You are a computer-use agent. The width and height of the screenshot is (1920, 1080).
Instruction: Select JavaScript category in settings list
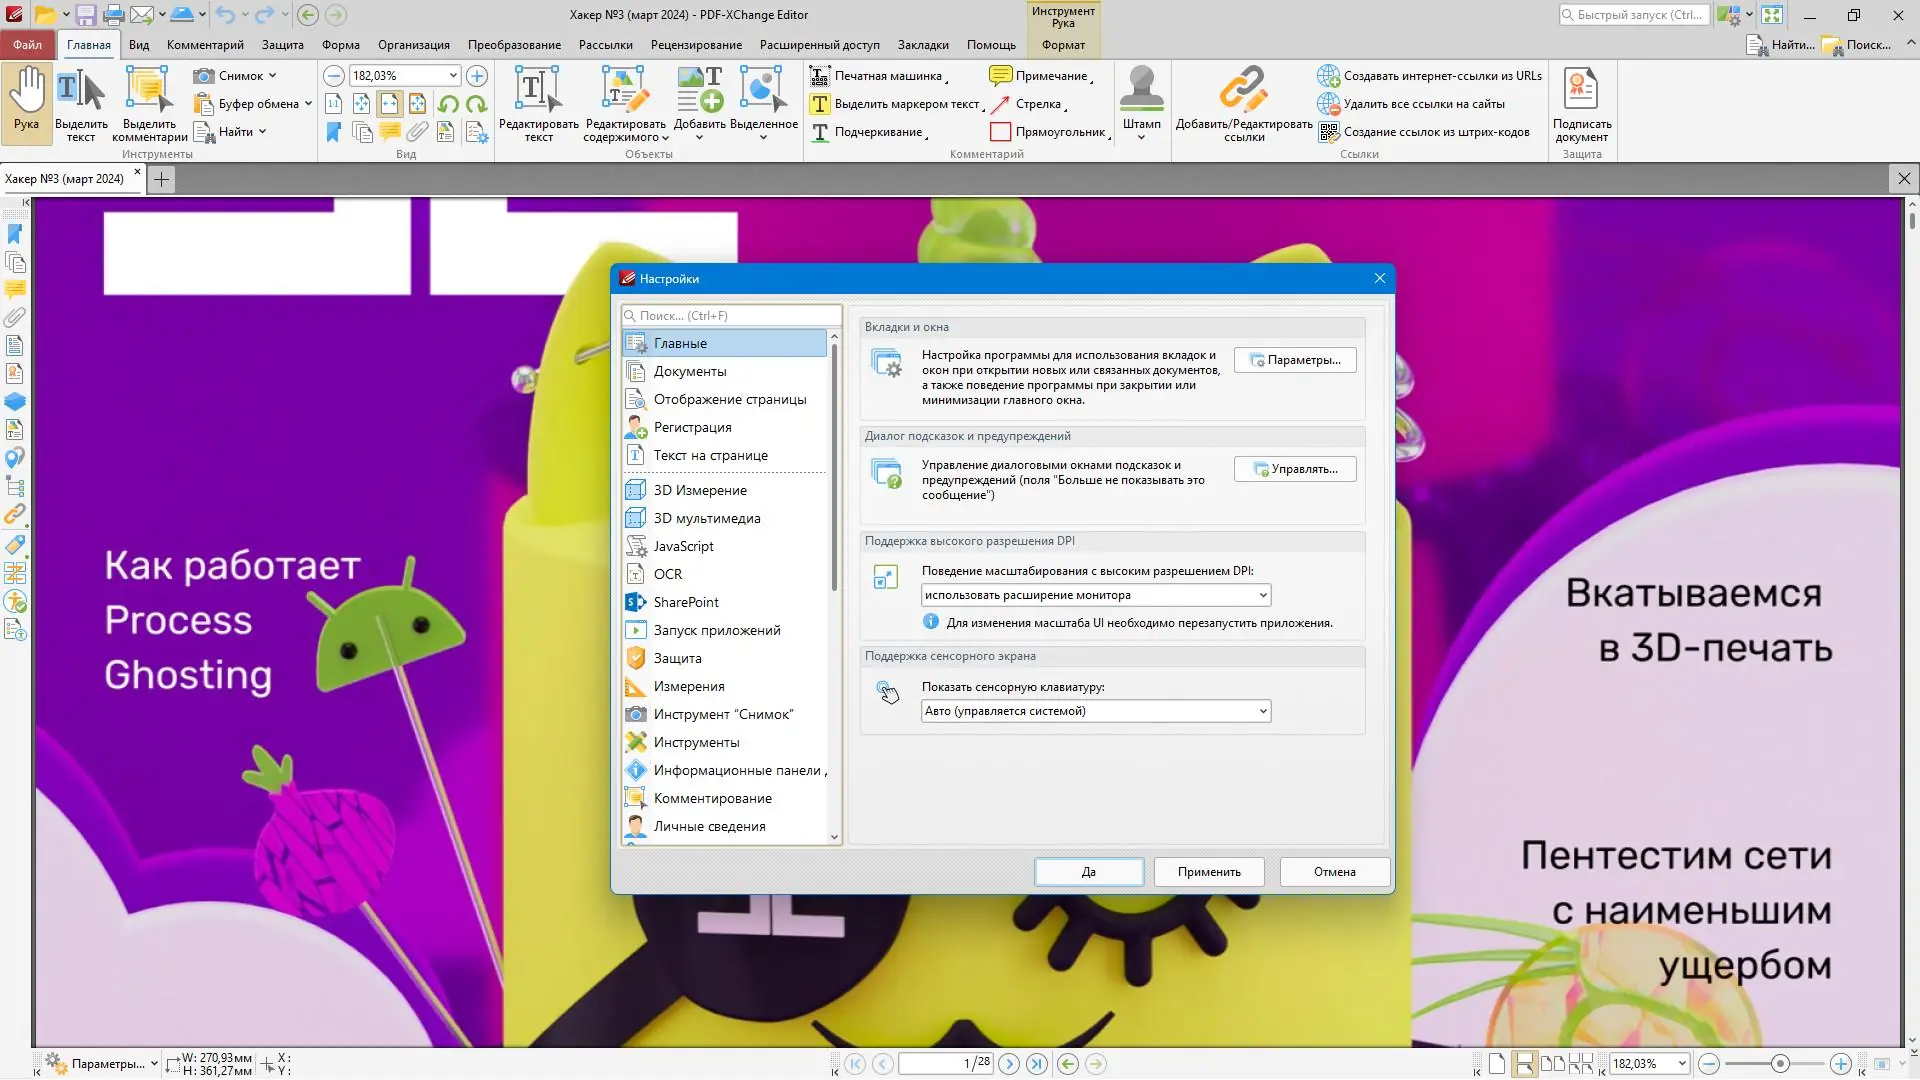(683, 546)
